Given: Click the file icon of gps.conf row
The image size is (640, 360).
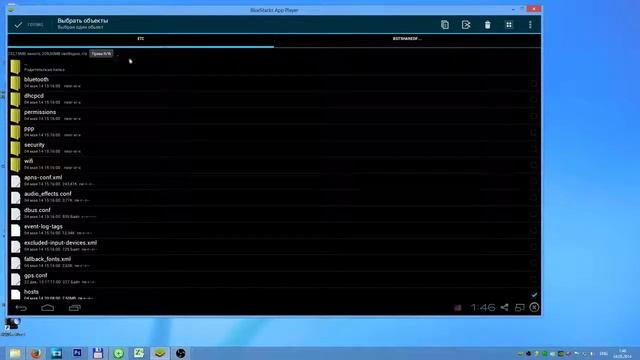Looking at the screenshot, I should [16, 279].
